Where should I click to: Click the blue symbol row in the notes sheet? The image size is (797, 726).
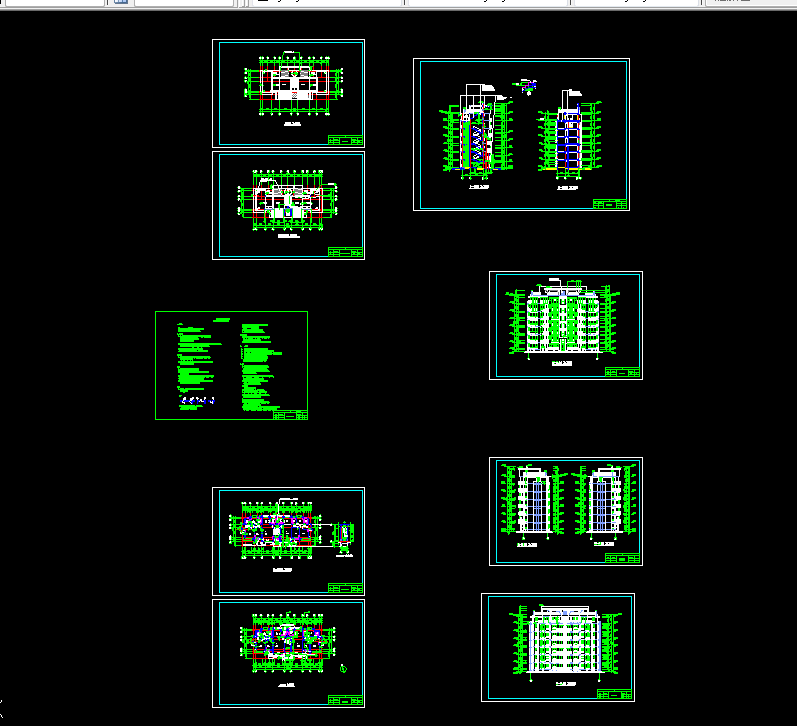point(197,401)
